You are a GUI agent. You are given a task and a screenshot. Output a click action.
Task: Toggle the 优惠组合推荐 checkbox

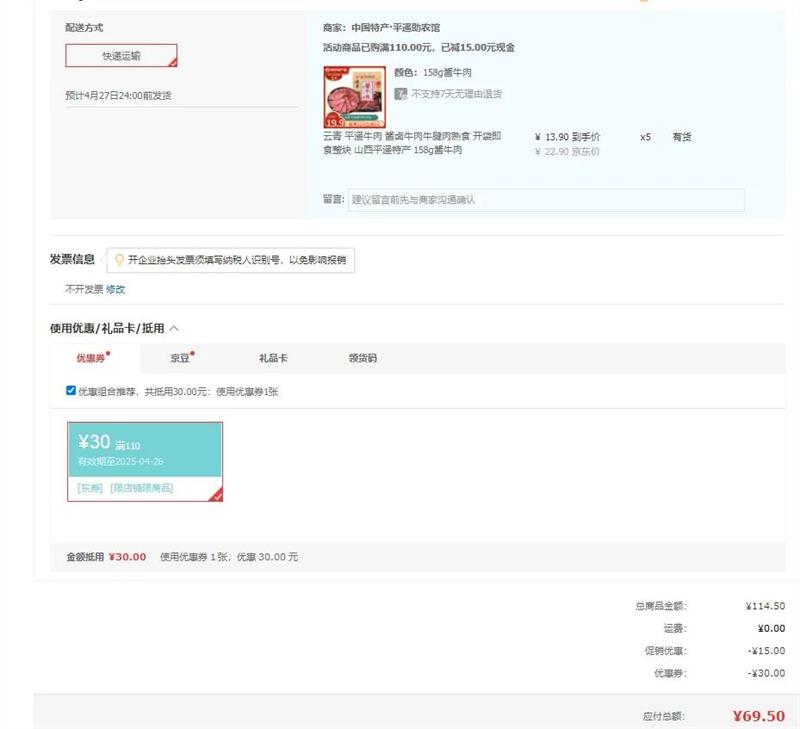71,391
